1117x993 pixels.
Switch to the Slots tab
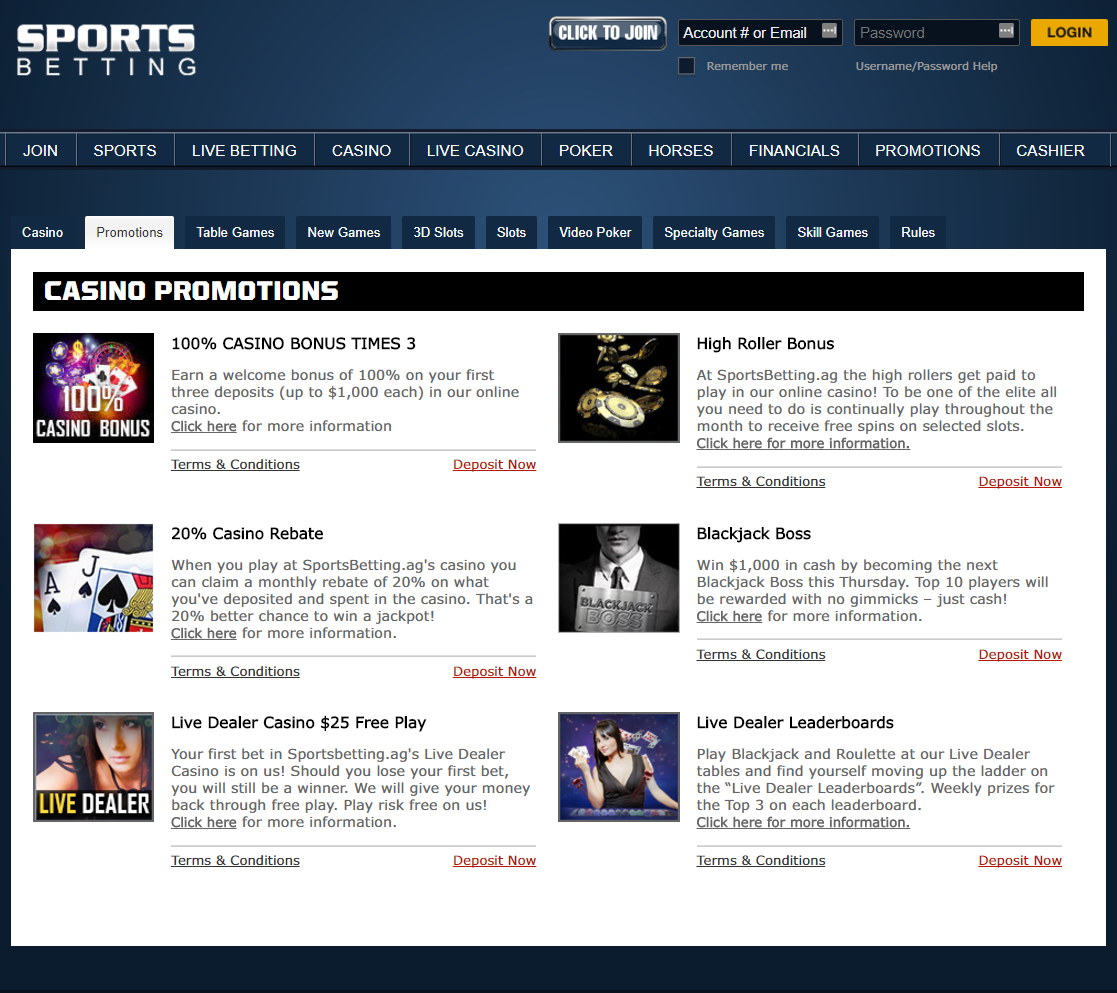click(x=511, y=232)
